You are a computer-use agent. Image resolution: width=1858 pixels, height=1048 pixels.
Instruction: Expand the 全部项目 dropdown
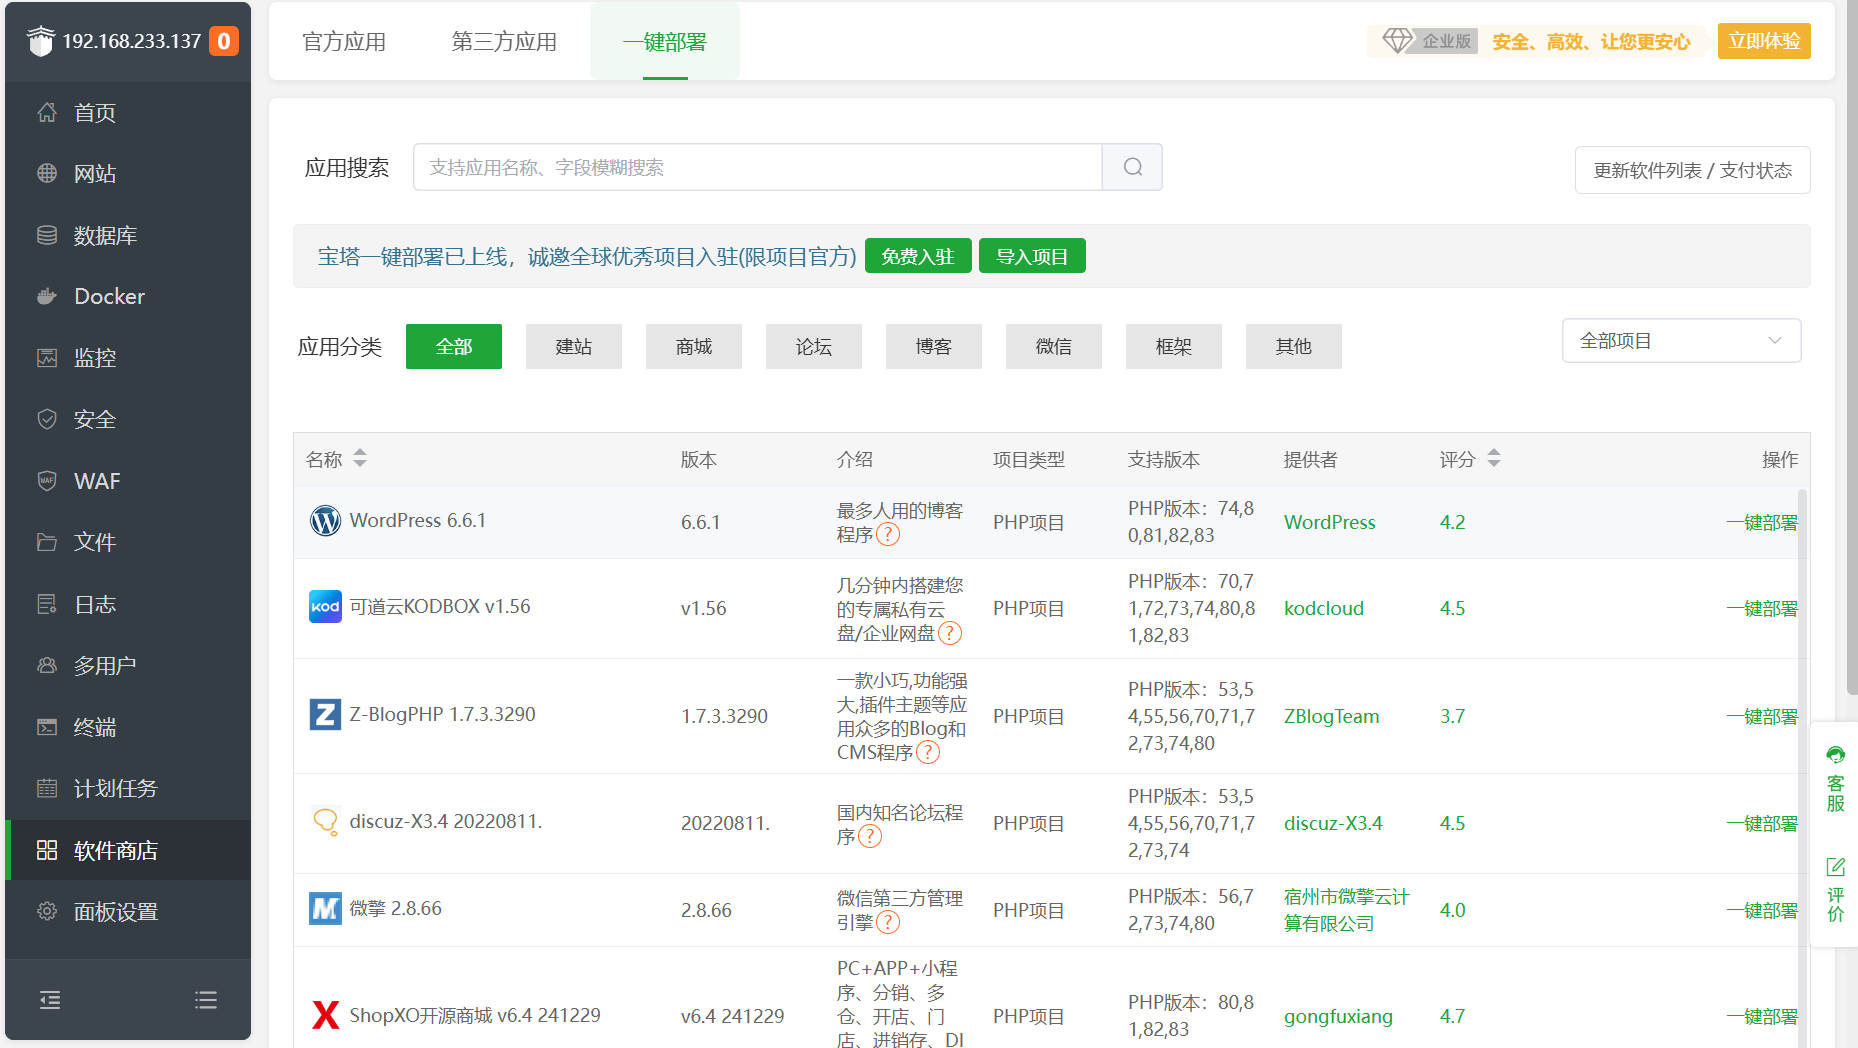click(x=1680, y=341)
